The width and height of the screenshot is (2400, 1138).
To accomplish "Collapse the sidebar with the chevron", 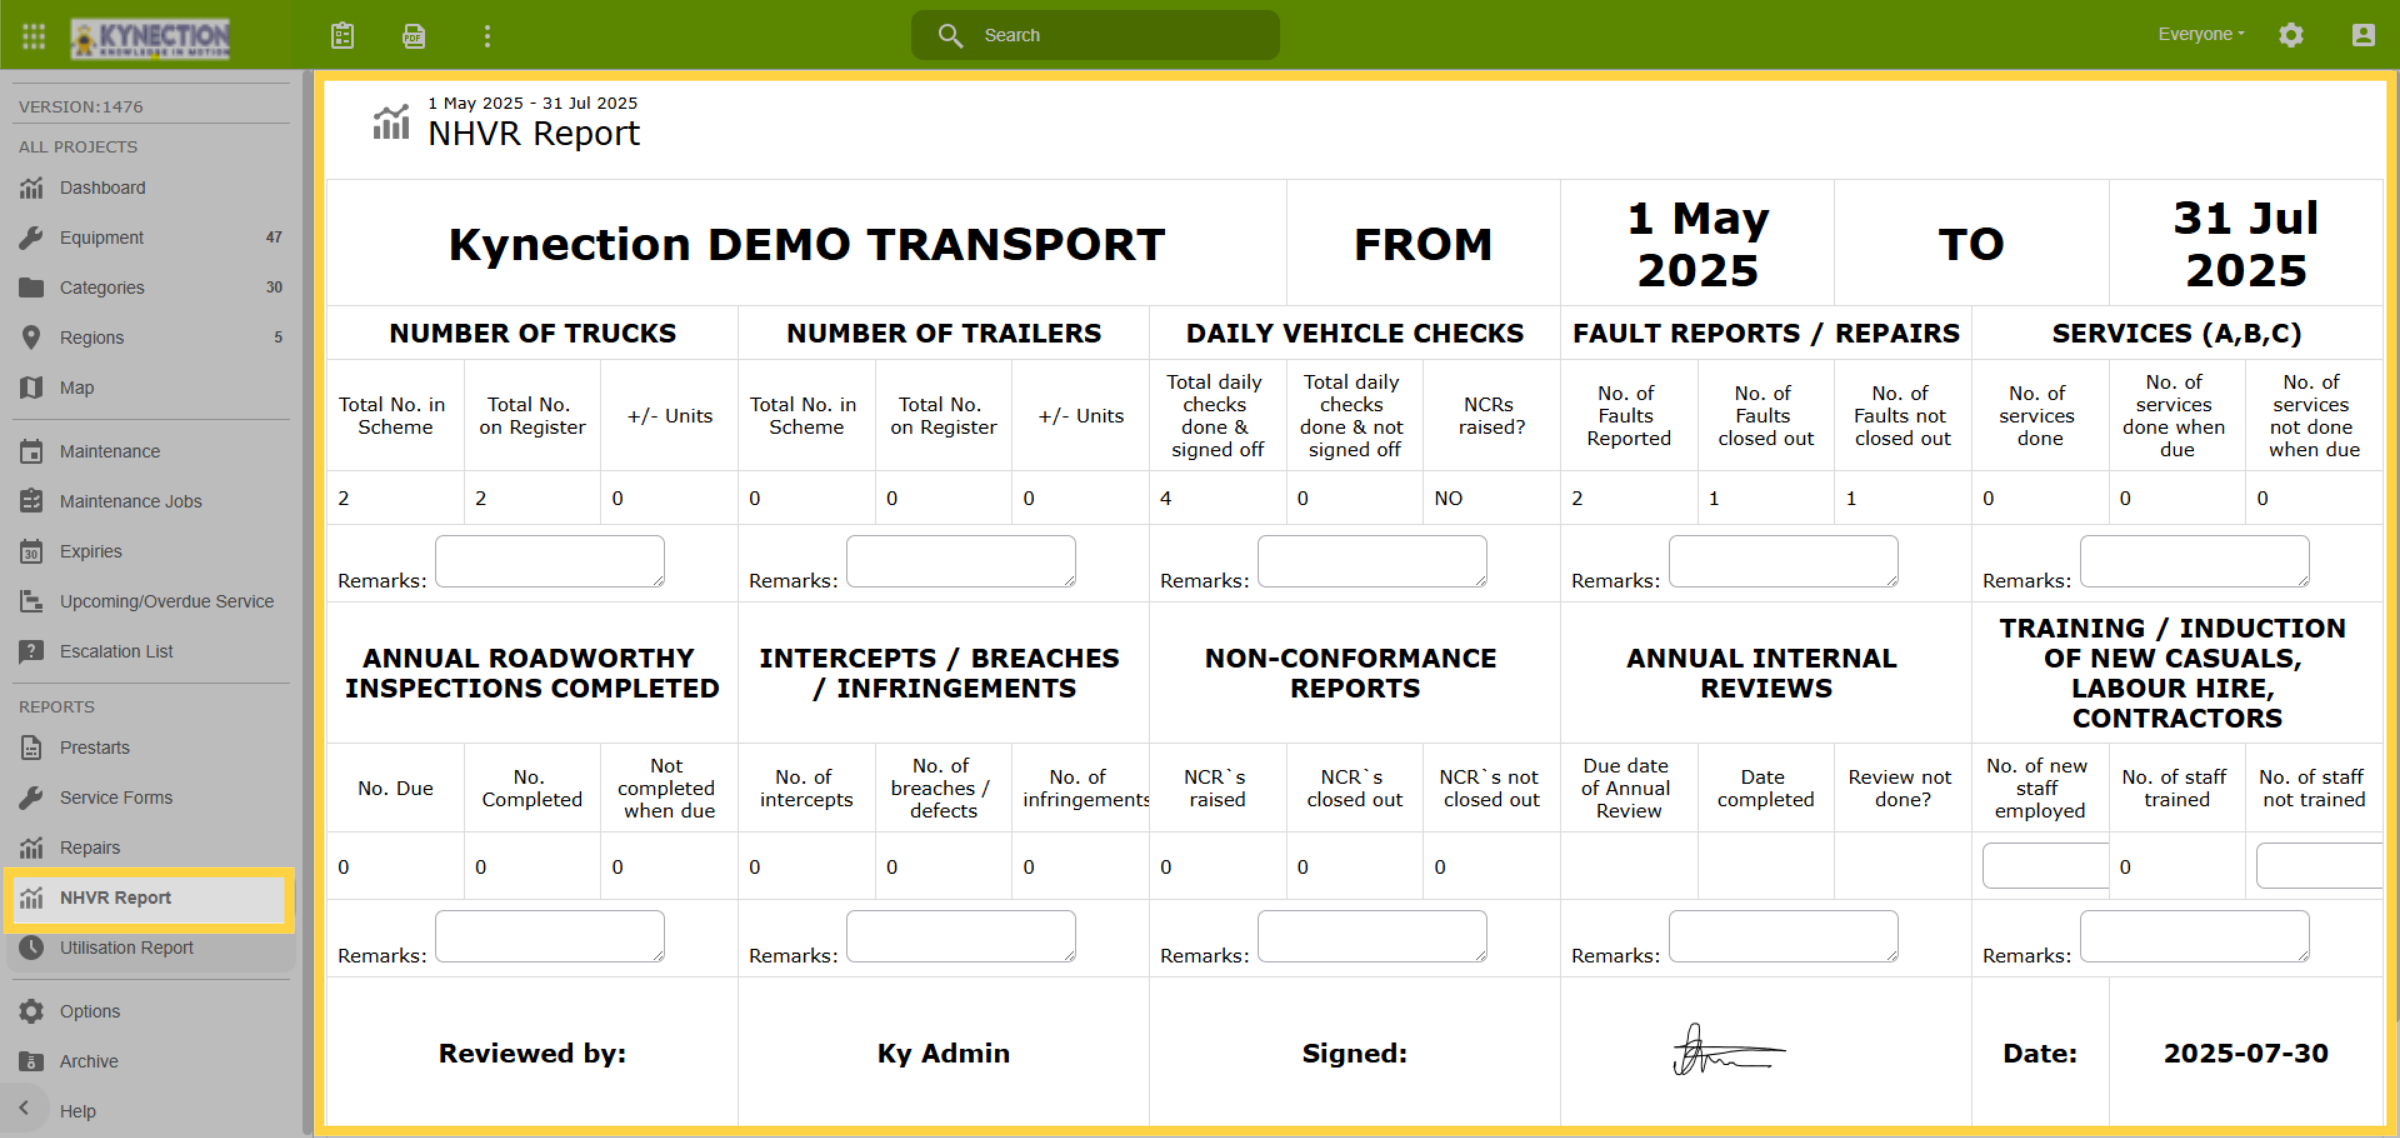I will (x=24, y=1108).
